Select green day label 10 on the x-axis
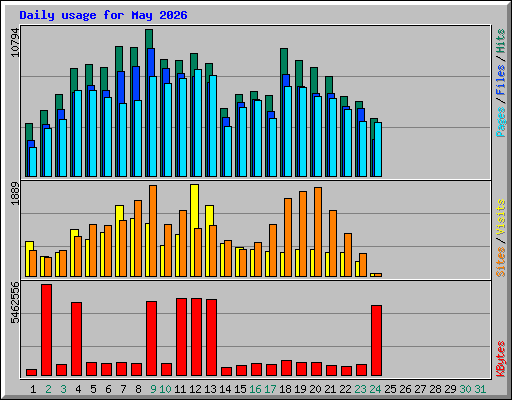This screenshot has width=512, height=400. click(165, 389)
